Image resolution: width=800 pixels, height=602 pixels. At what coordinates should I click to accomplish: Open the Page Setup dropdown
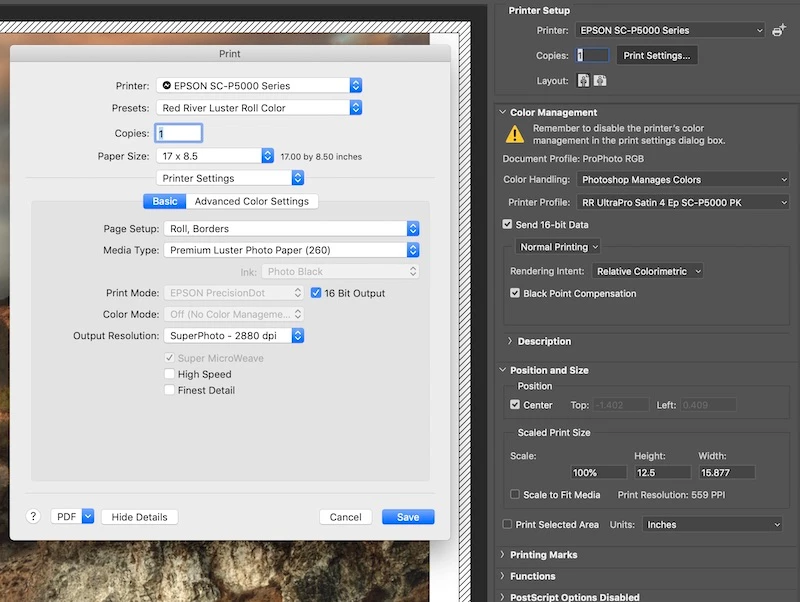(291, 228)
